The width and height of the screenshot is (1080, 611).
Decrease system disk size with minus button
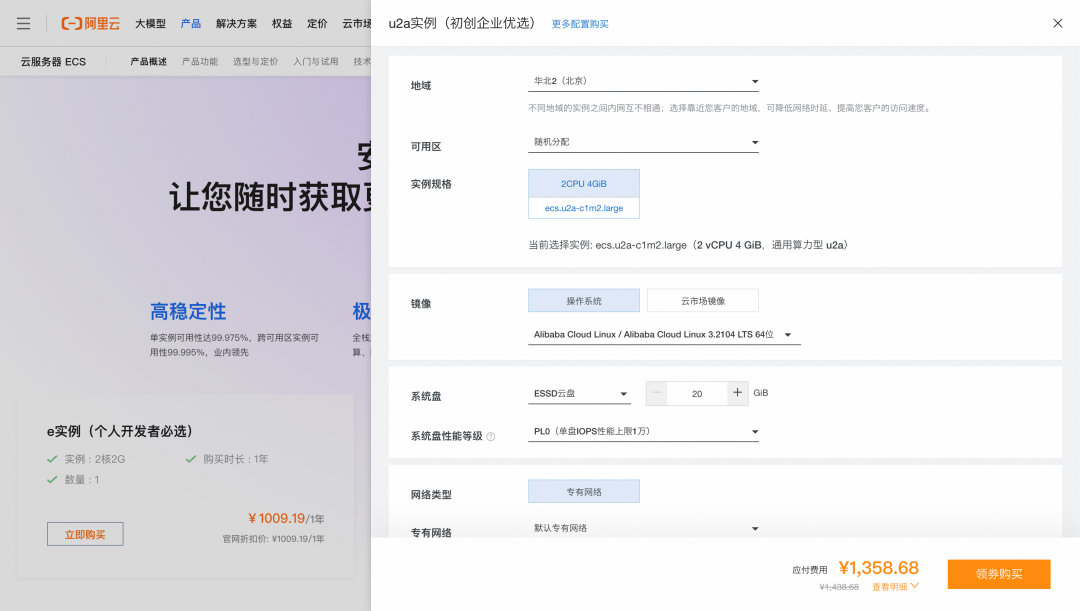coord(657,393)
